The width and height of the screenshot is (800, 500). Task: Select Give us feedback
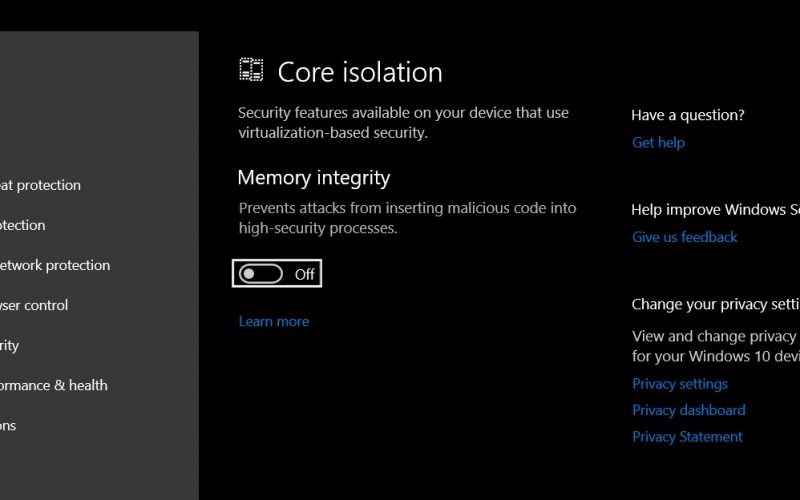pos(685,237)
